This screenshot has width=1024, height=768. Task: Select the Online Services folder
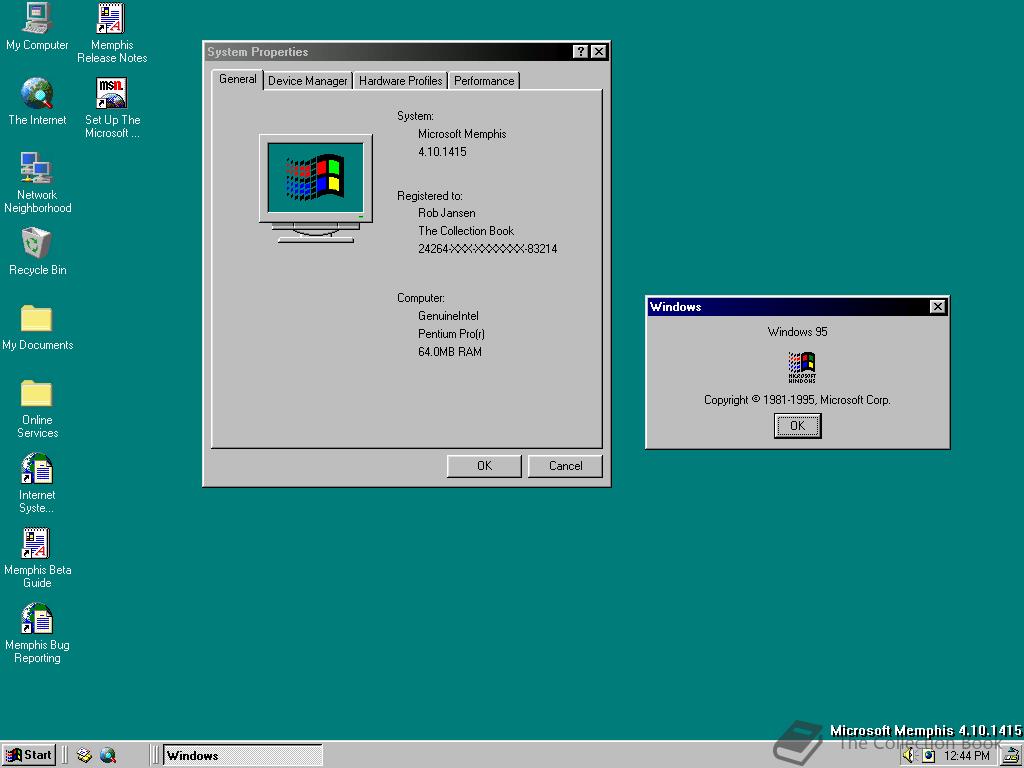pyautogui.click(x=37, y=408)
